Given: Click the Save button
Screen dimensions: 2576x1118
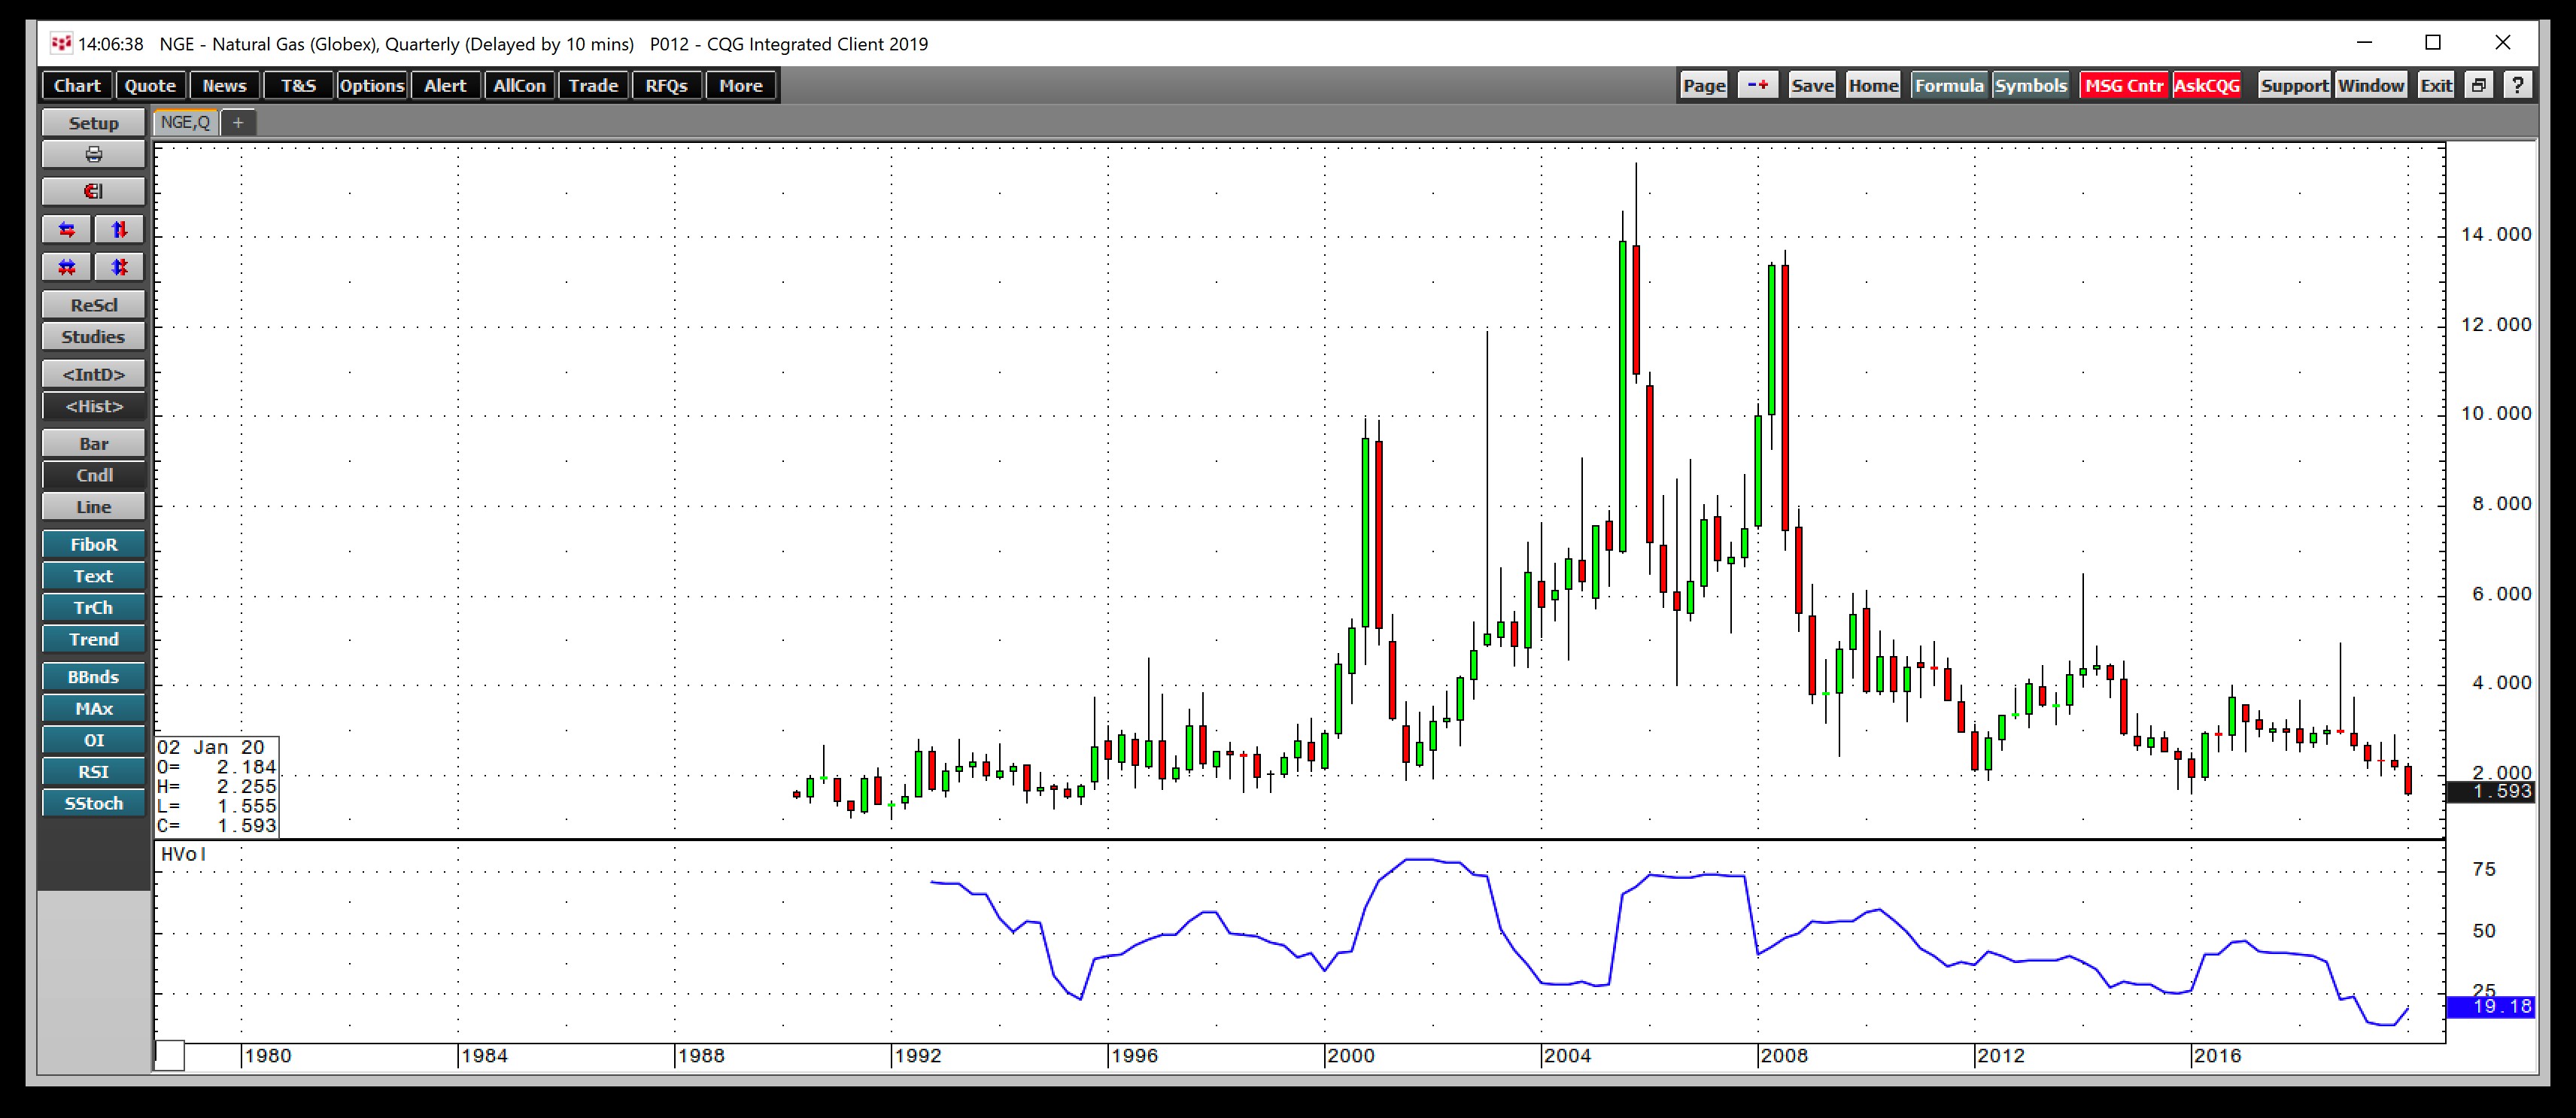Looking at the screenshot, I should (x=1812, y=85).
